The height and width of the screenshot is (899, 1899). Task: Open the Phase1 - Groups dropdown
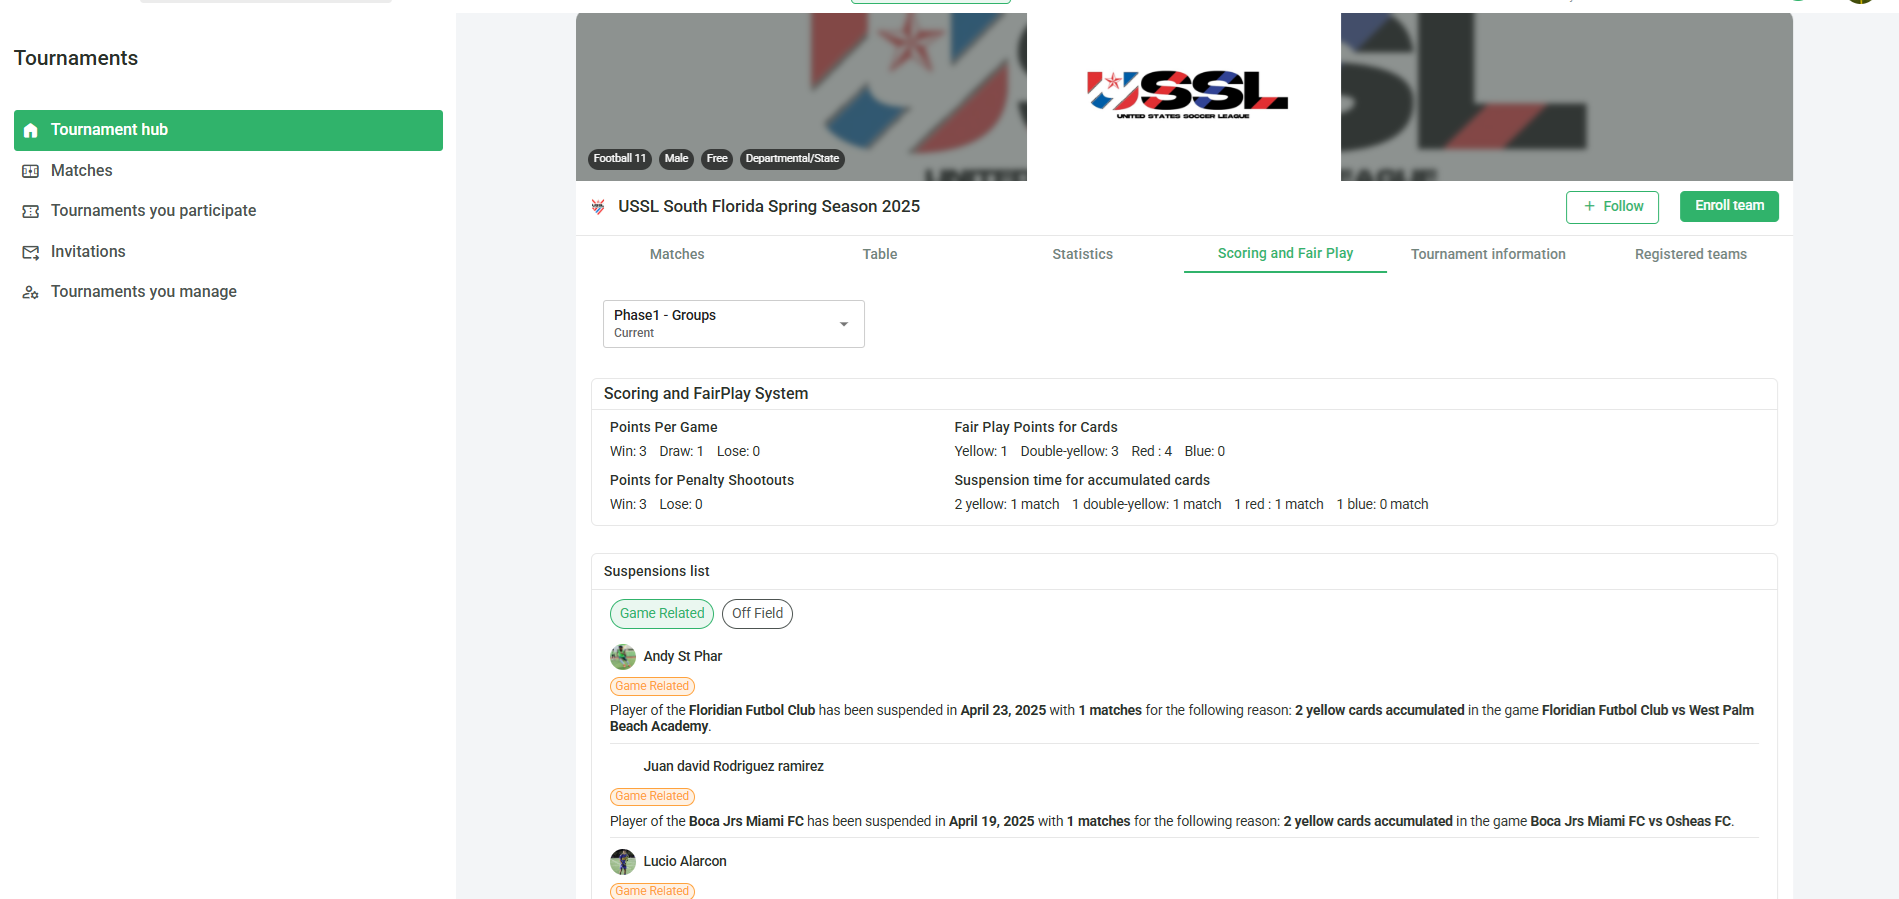(734, 324)
